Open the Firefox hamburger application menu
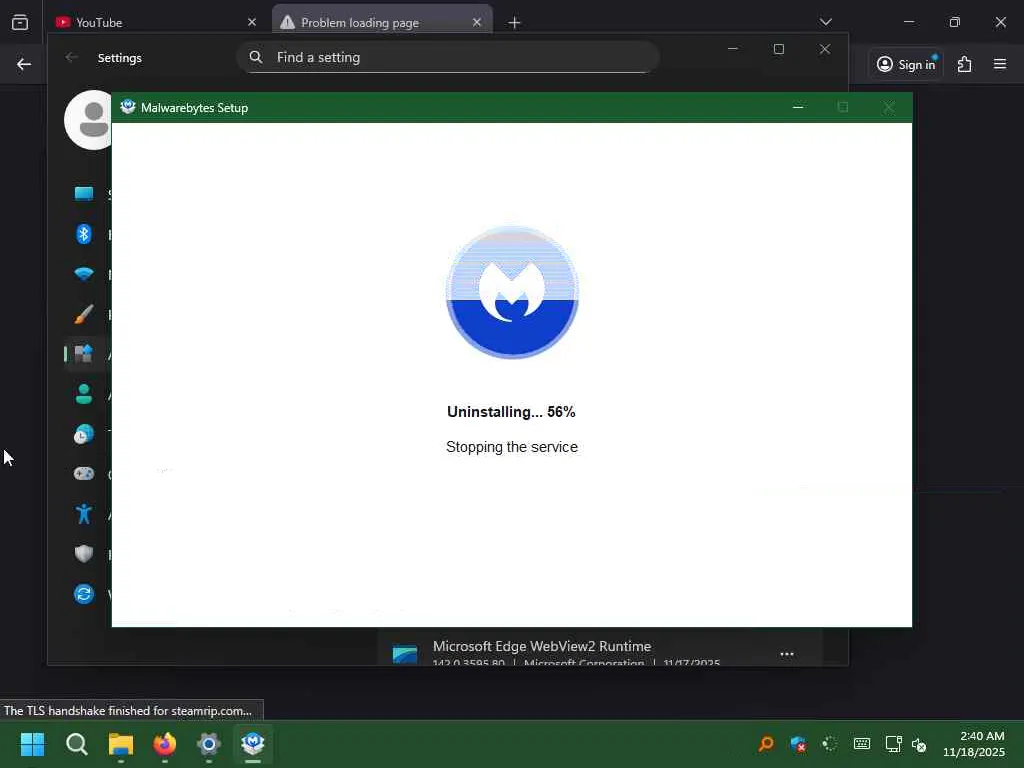The image size is (1024, 768). click(x=1000, y=64)
